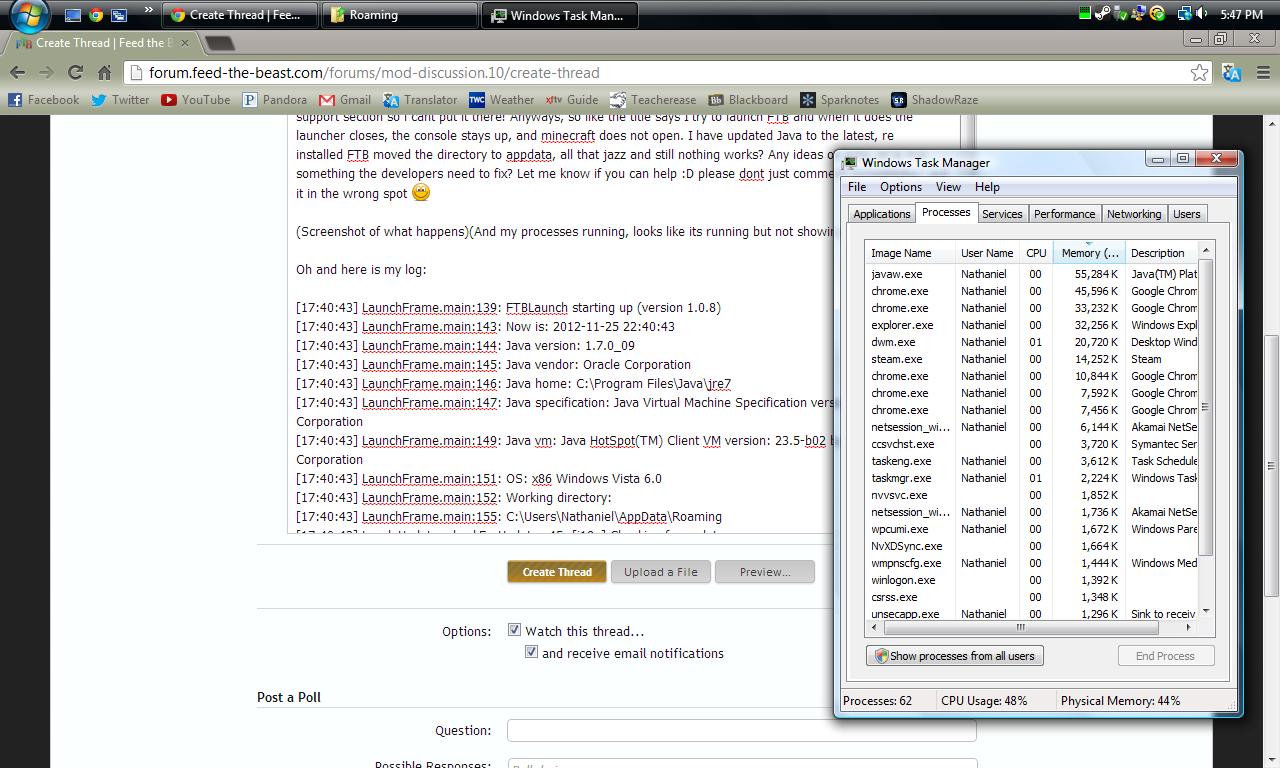
Task: Open ShadowRaze bookmark
Action: [934, 100]
